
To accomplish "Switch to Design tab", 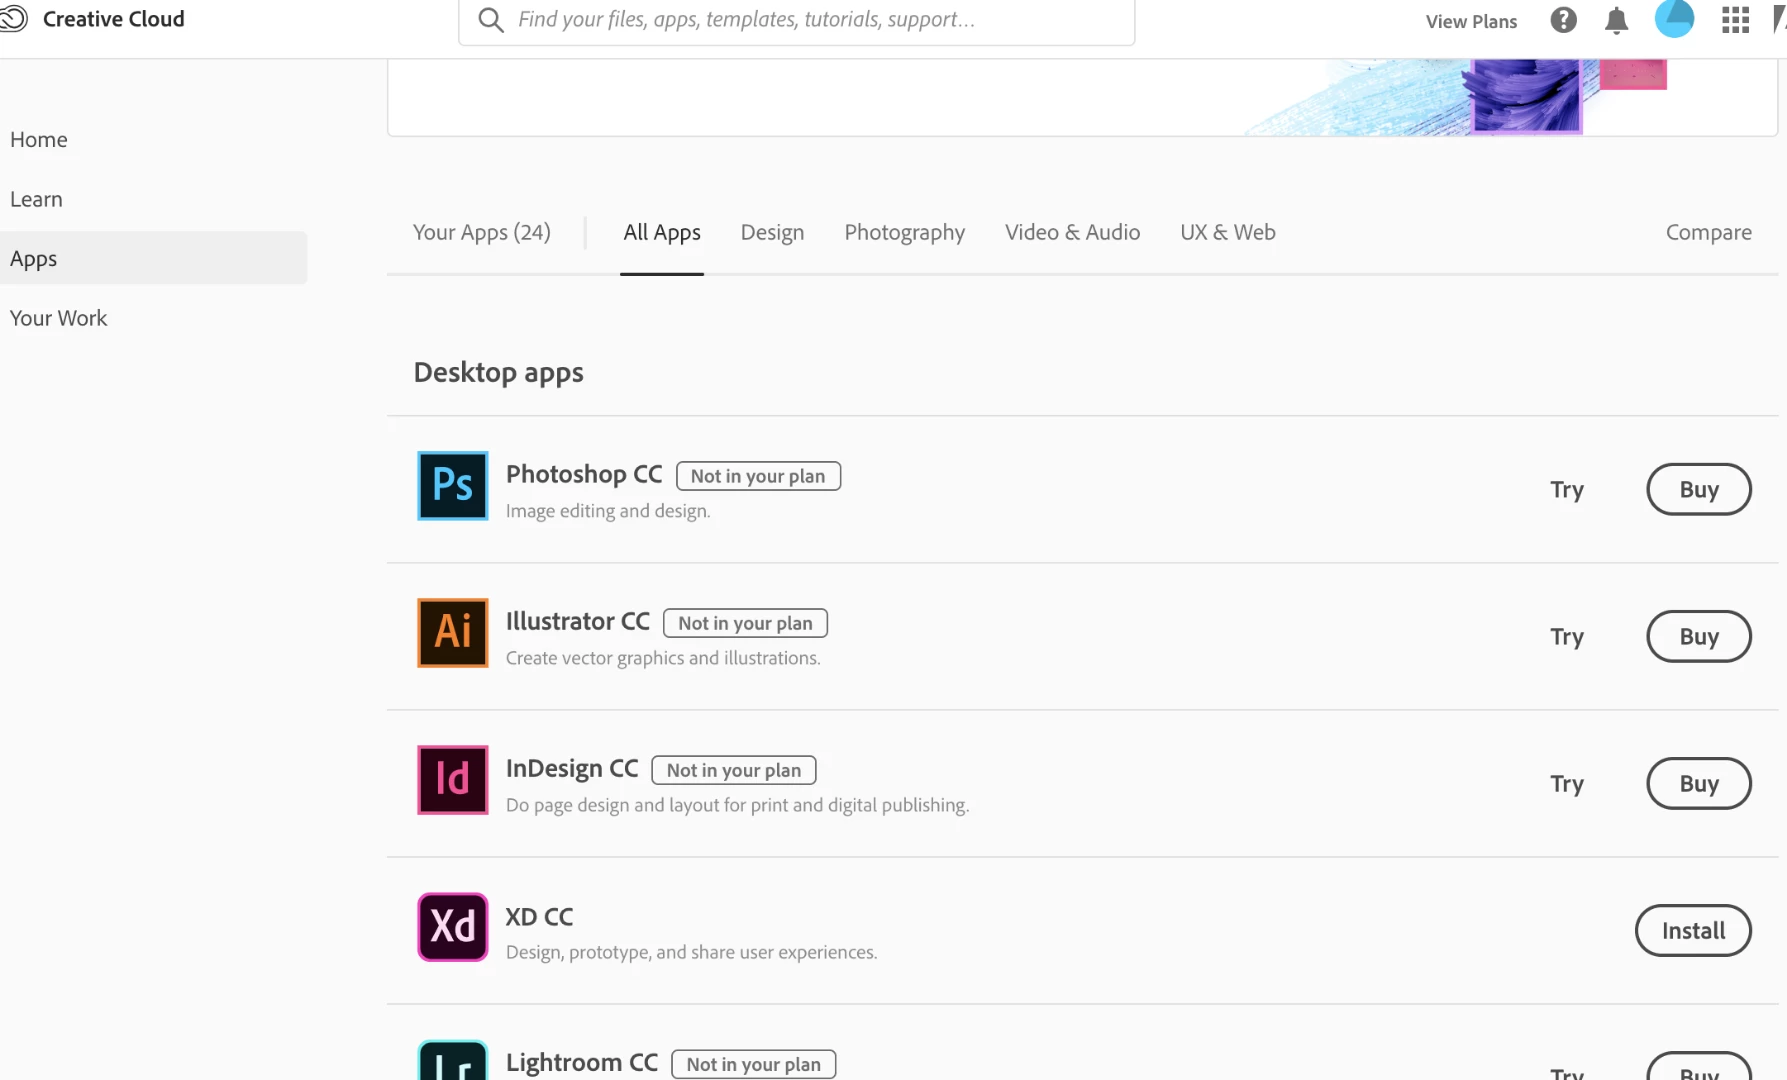I will pos(772,232).
